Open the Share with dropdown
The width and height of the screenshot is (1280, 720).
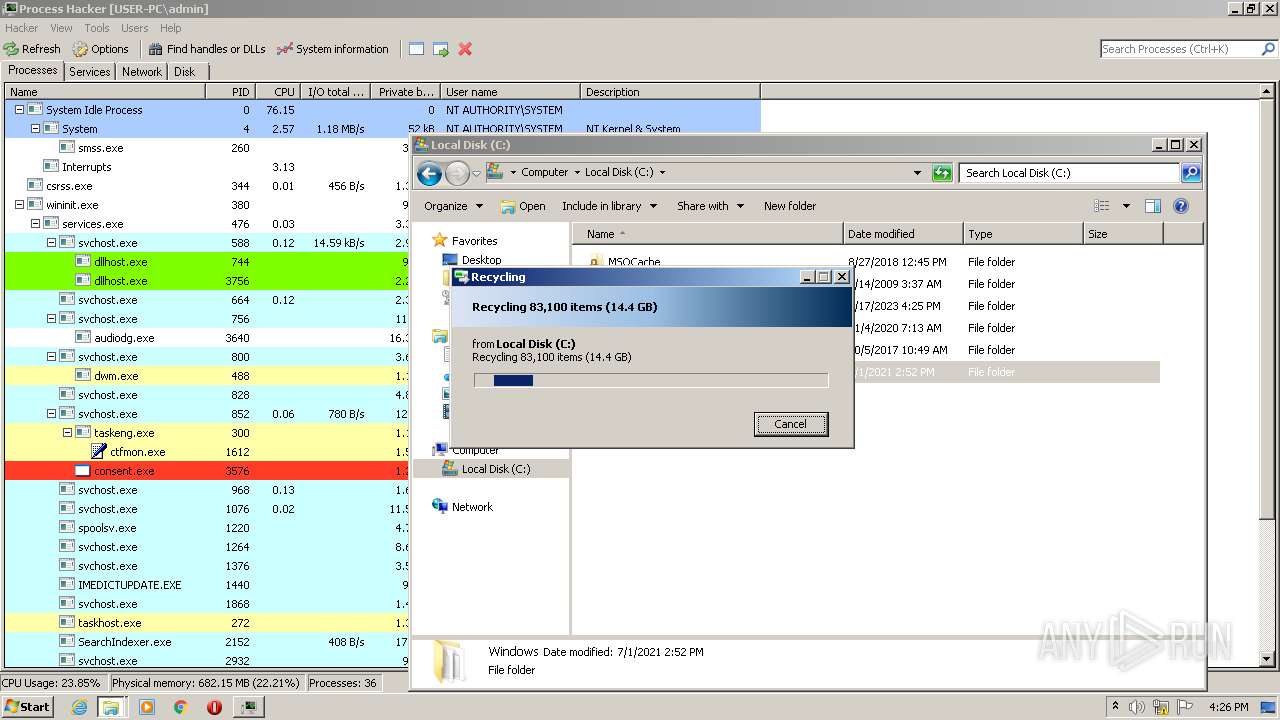[710, 206]
